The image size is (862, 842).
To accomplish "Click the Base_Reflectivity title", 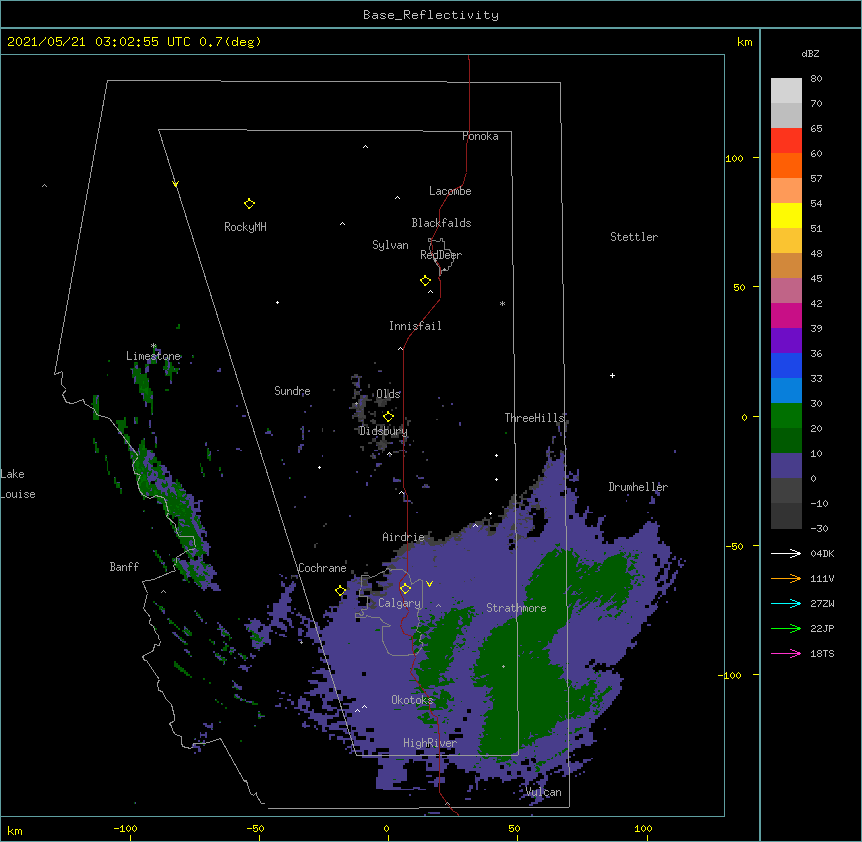I will pos(431,15).
